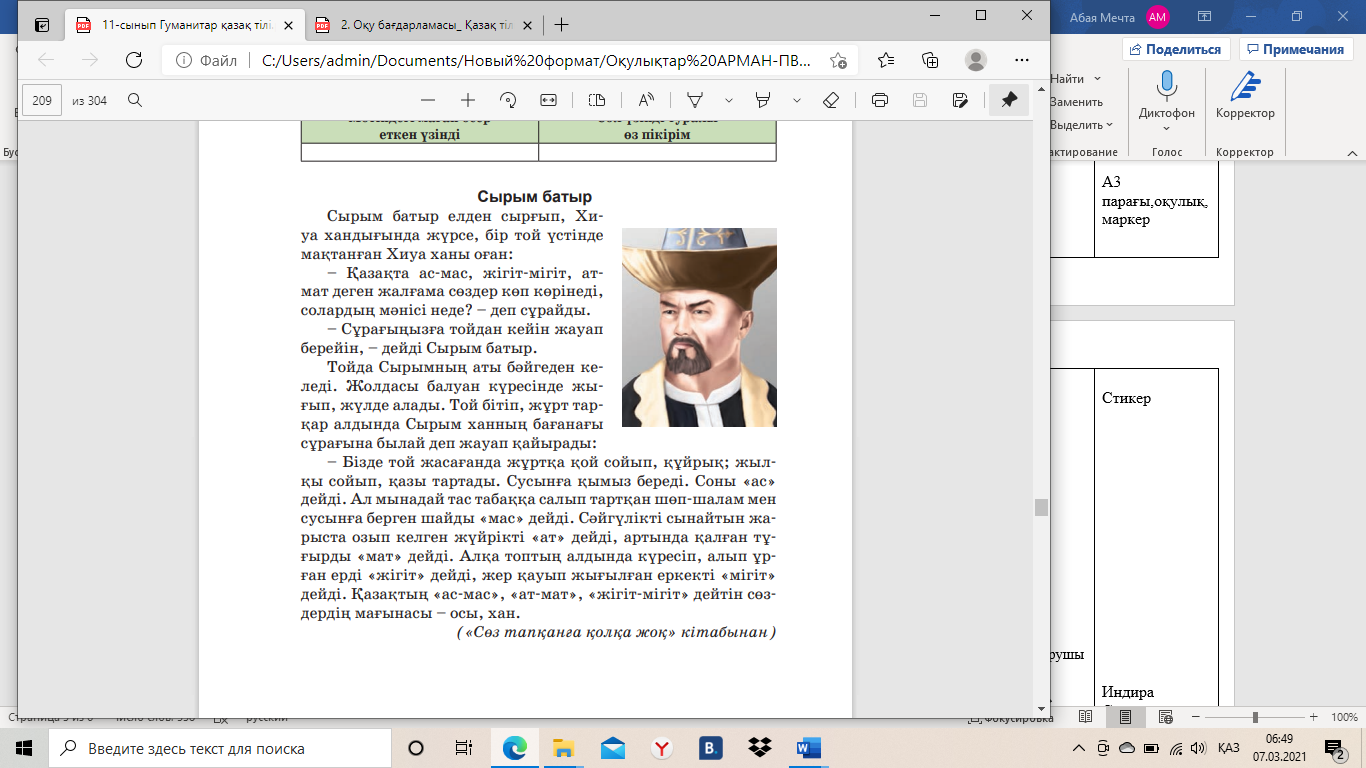Open a new browser tab
1366x768 pixels.
coord(561,24)
